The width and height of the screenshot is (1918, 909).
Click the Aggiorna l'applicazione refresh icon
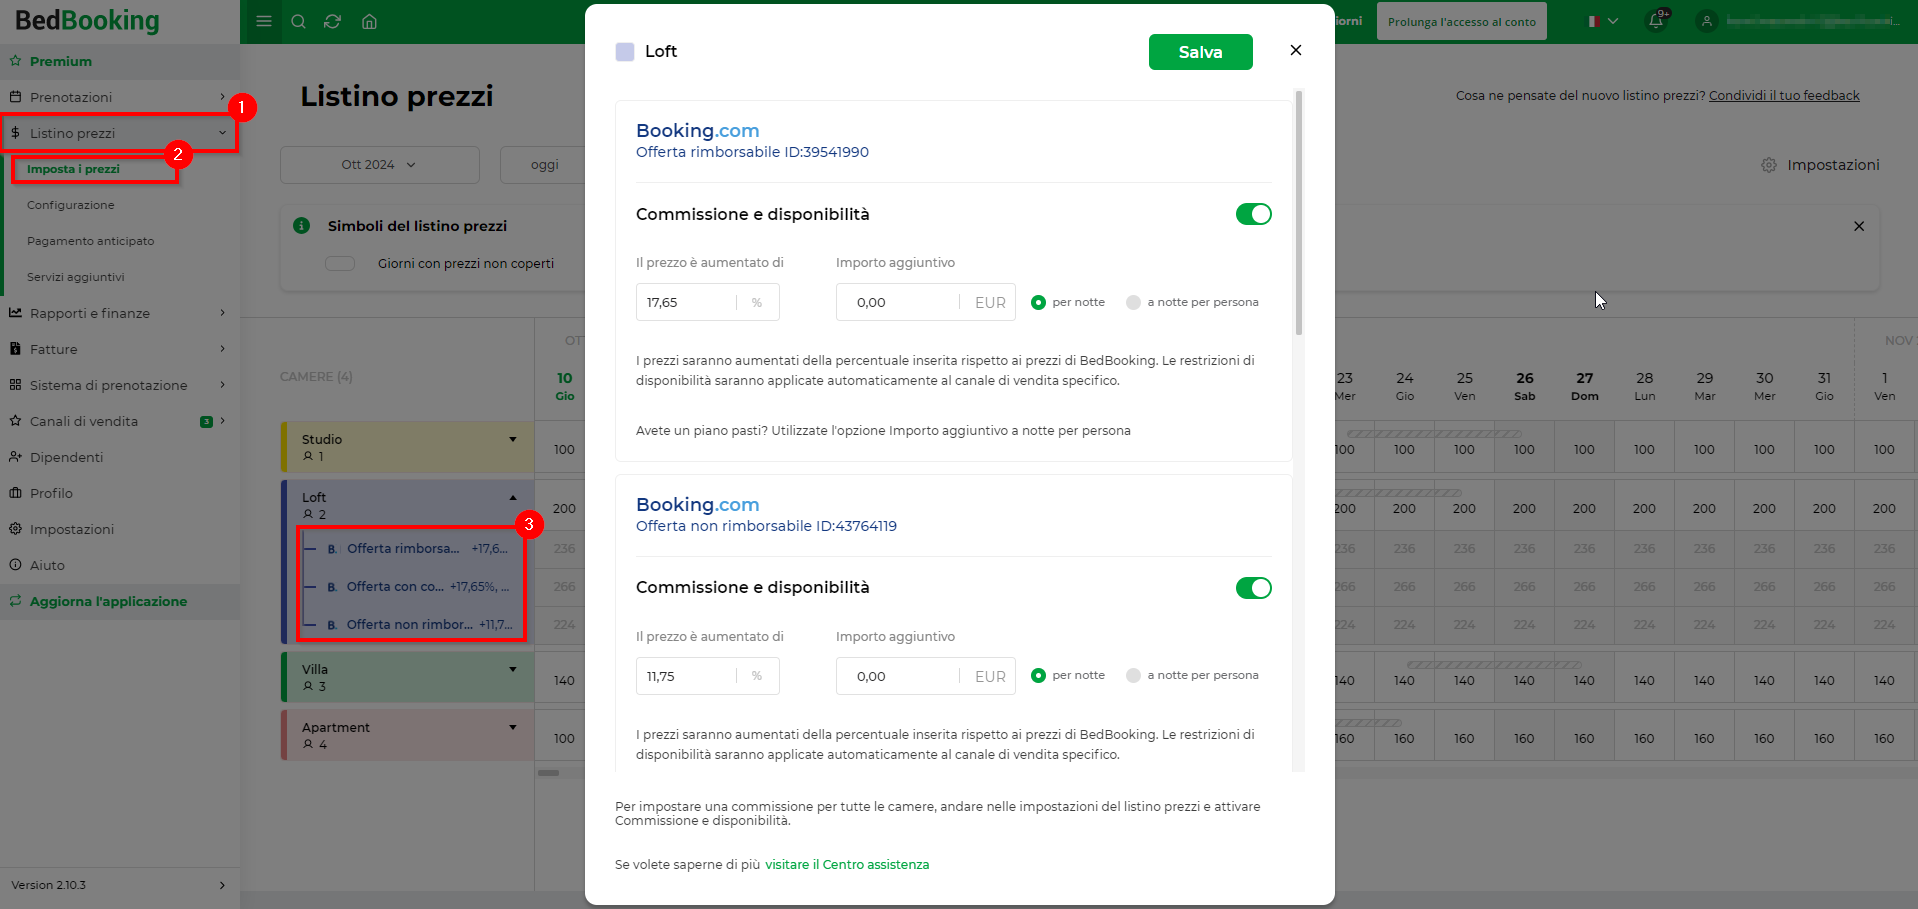pyautogui.click(x=16, y=601)
